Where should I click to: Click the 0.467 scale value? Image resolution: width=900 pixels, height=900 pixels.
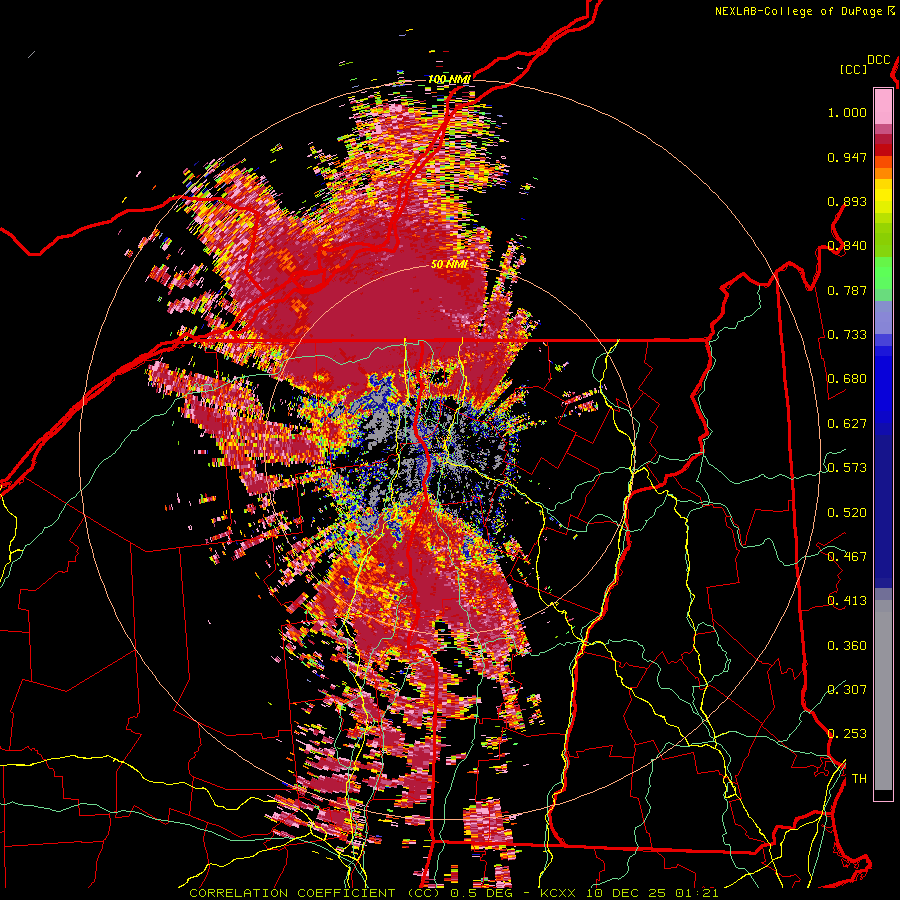[847, 557]
